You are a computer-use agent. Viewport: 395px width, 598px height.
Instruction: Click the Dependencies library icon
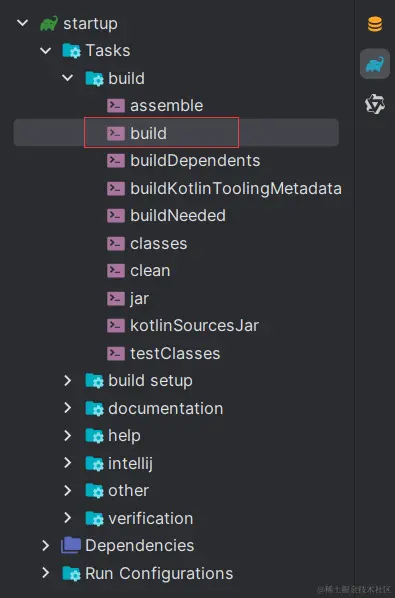tap(71, 545)
